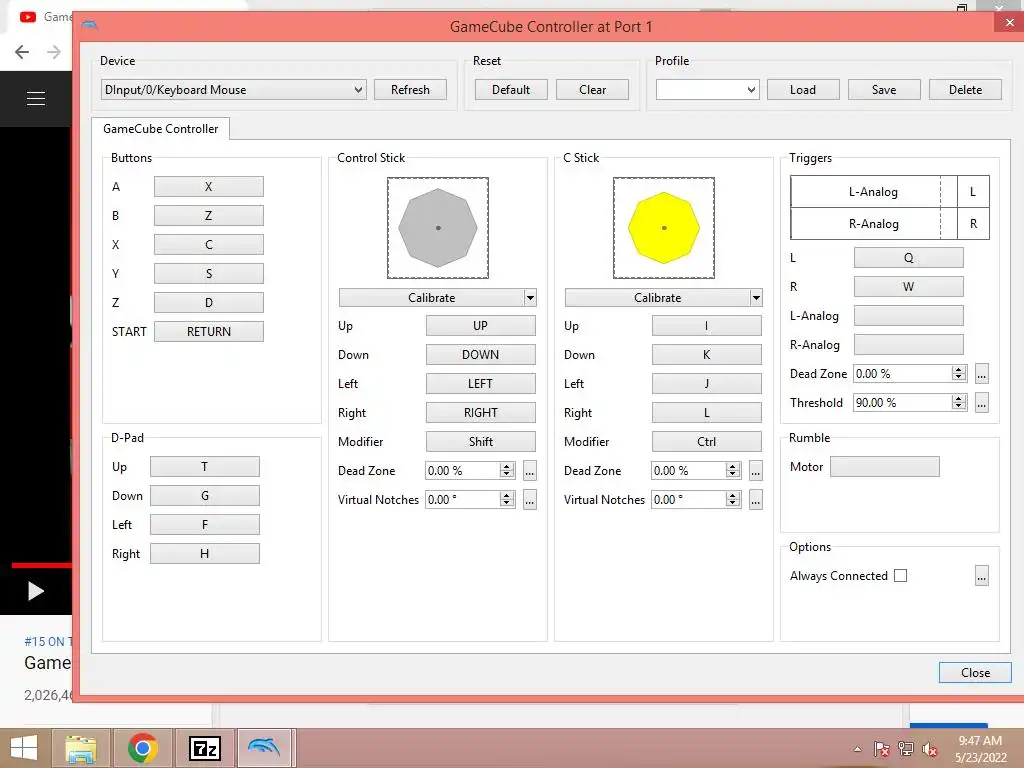Remap Control Stick Modifier Shift binding
Screen dimensions: 1024x768
point(481,441)
